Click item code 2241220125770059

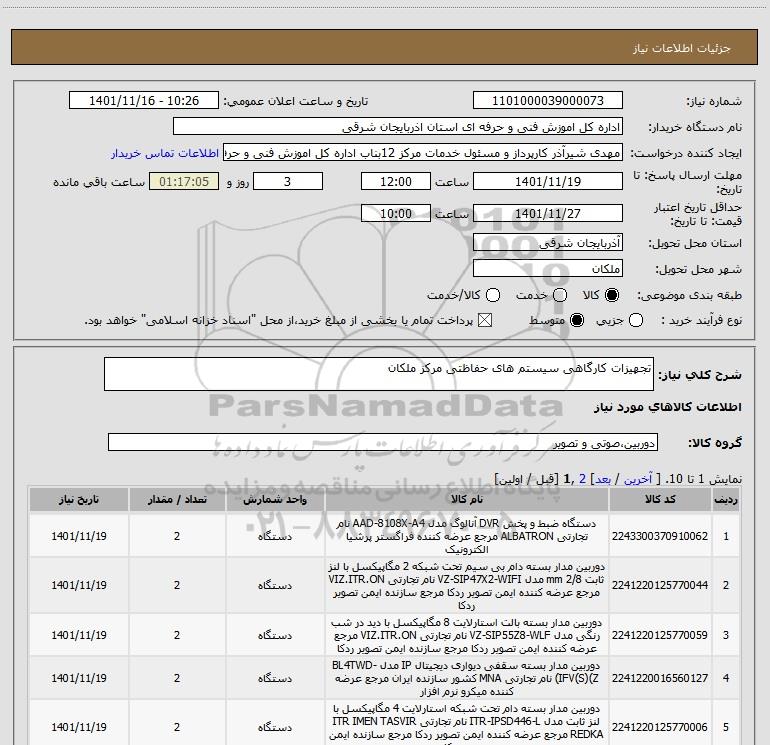660,635
